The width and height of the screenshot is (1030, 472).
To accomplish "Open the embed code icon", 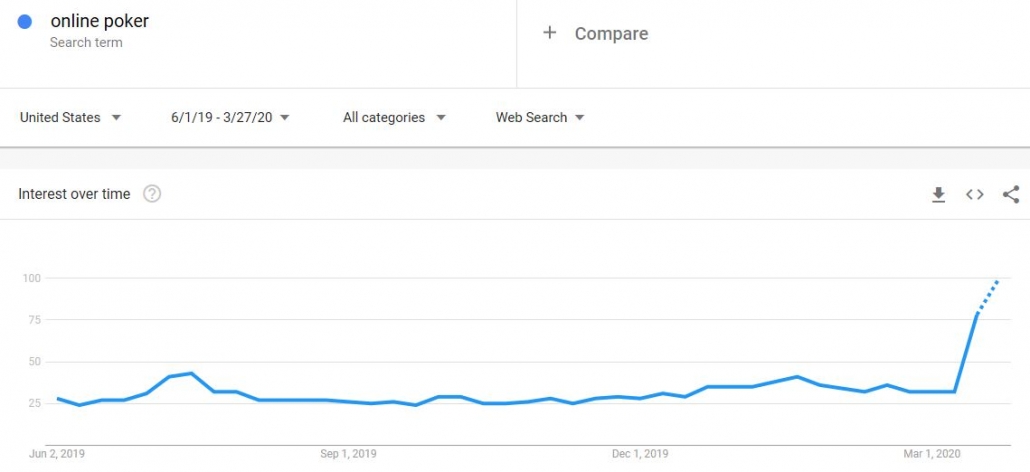I will coord(975,194).
